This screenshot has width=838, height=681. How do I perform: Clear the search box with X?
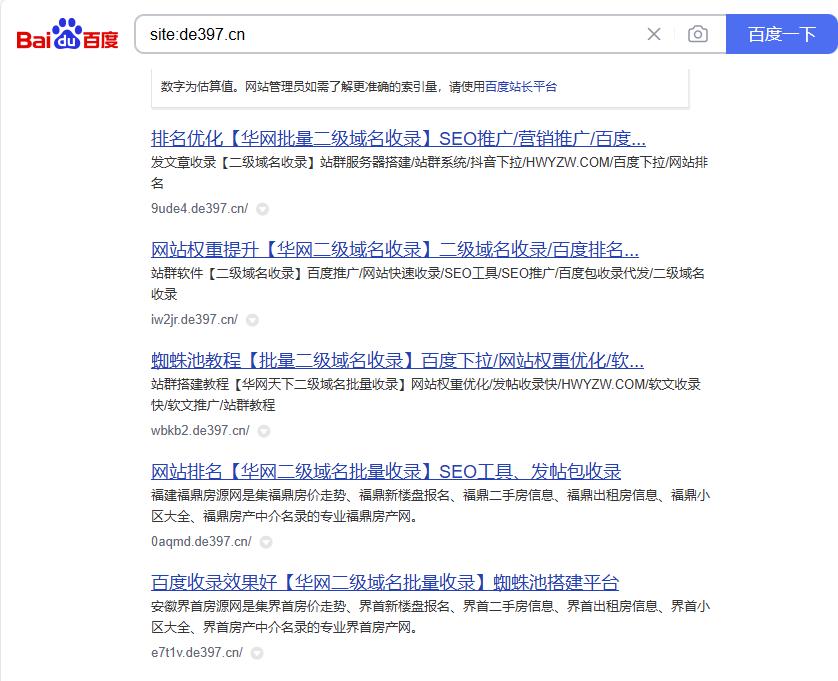click(654, 34)
